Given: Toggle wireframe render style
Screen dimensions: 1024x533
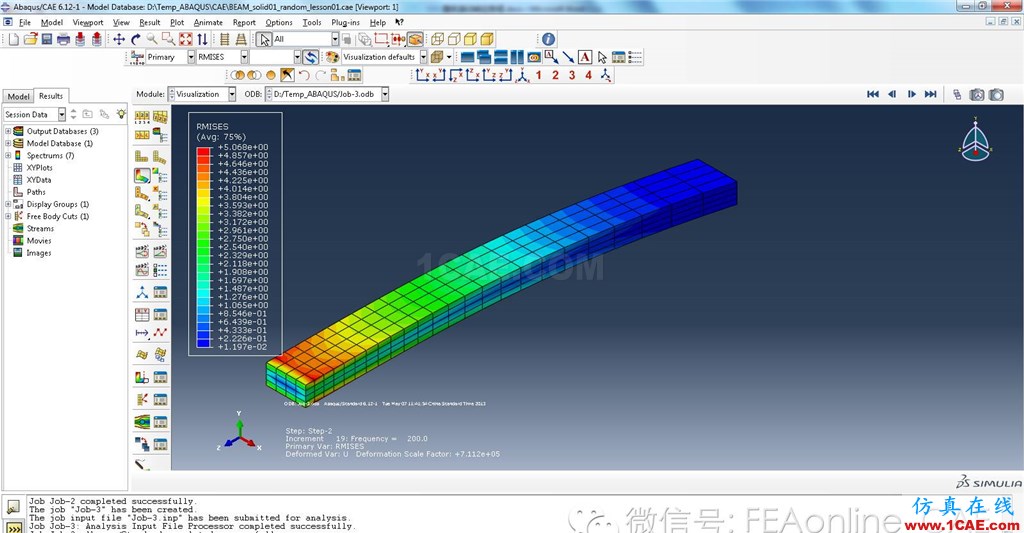Looking at the screenshot, I should click(438, 40).
